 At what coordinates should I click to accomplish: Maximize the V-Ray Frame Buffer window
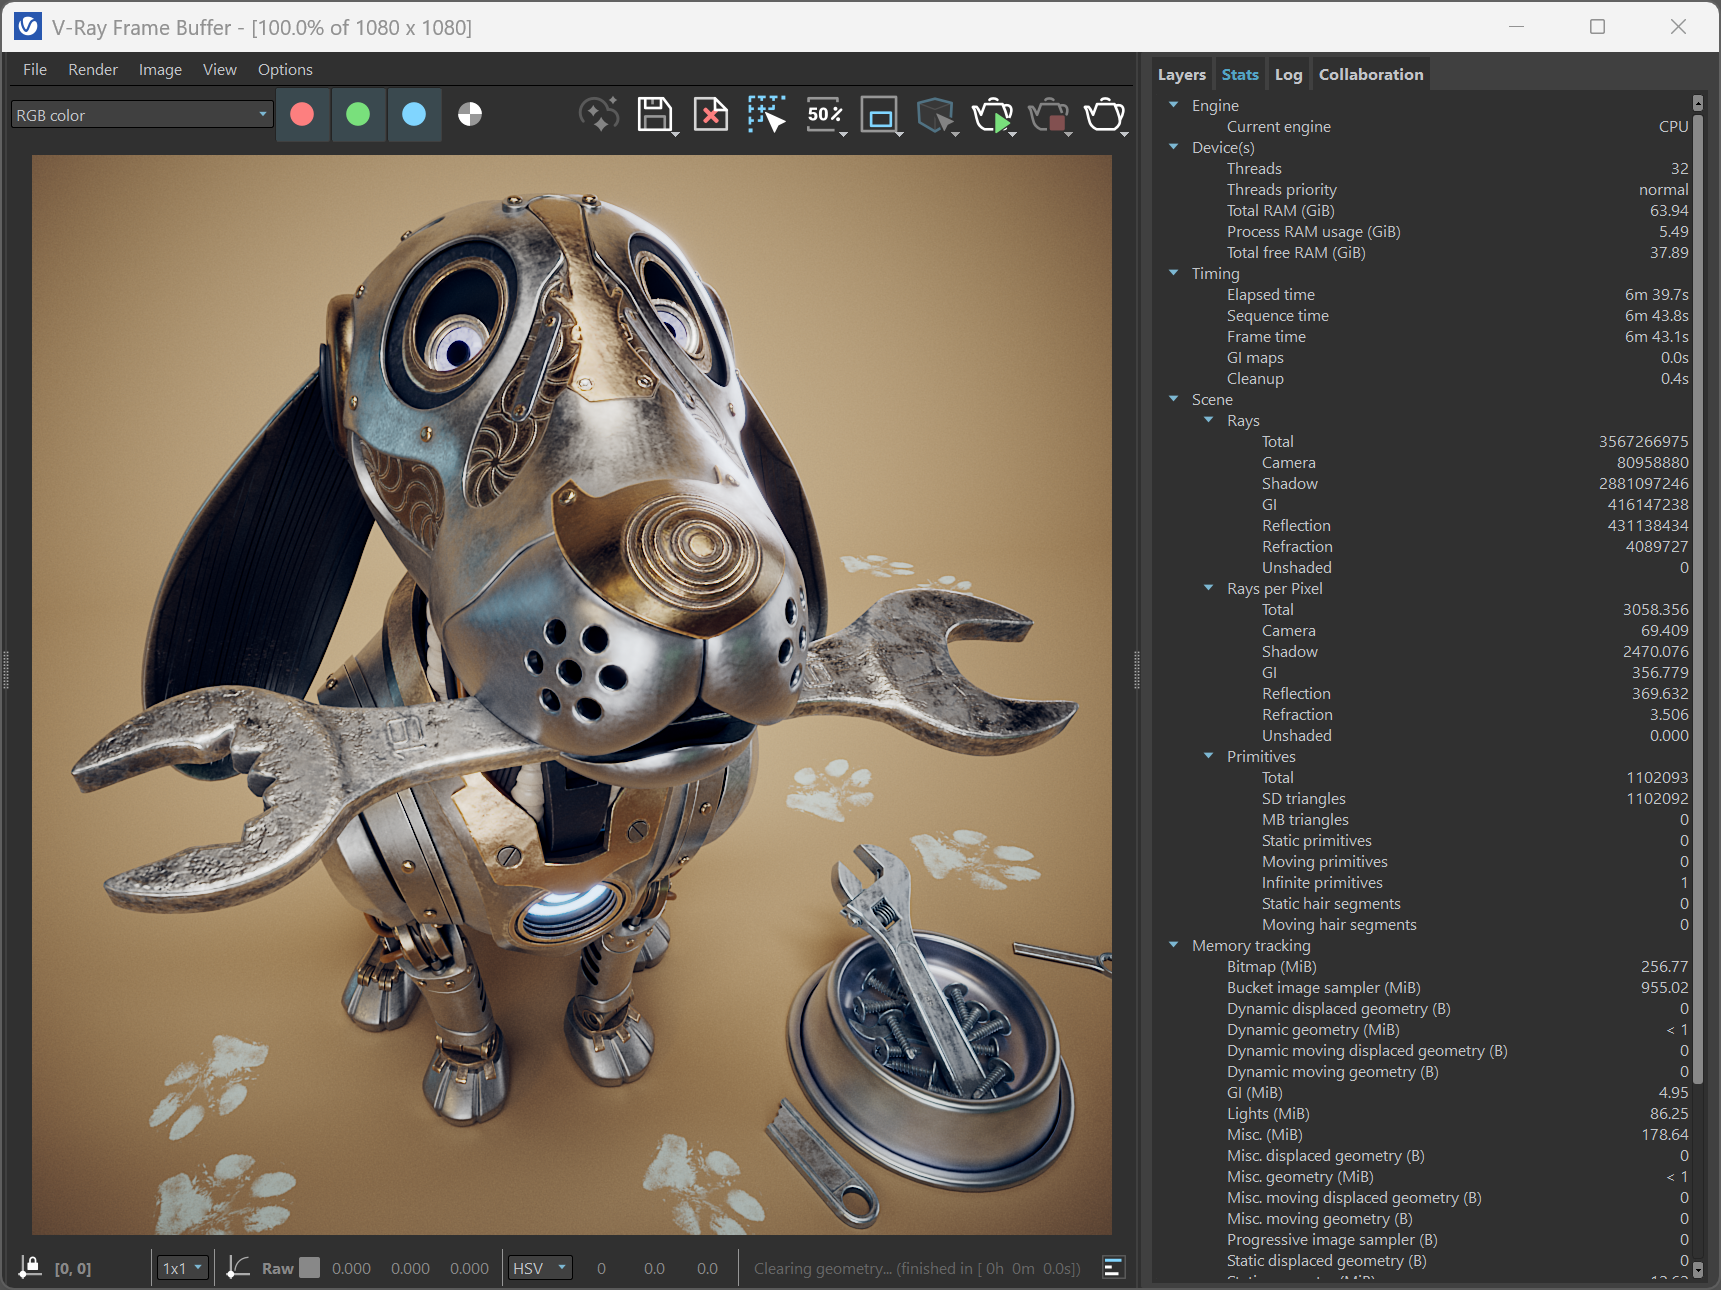(x=1597, y=27)
